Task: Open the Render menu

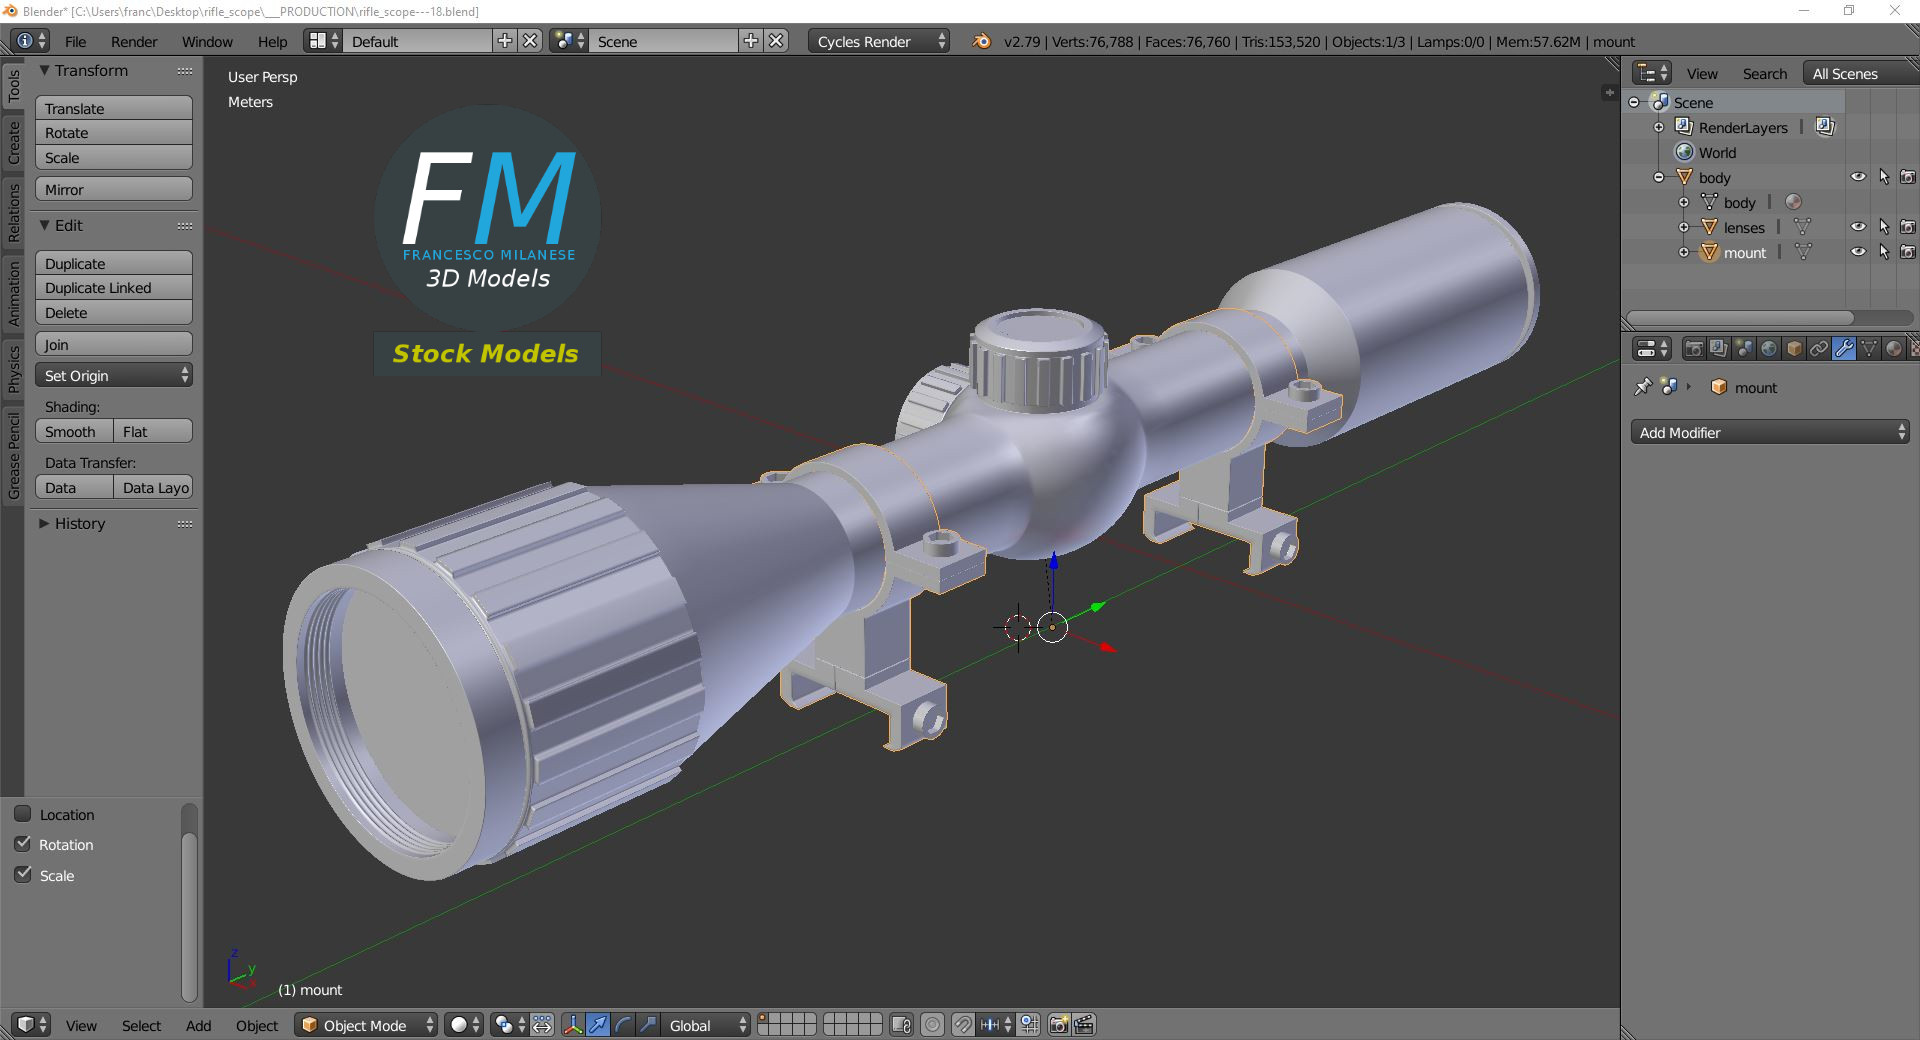Action: pos(133,41)
